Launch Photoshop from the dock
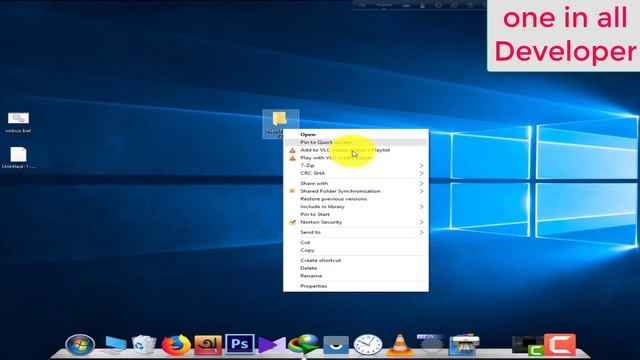This screenshot has height=360, width=640. pyautogui.click(x=240, y=344)
